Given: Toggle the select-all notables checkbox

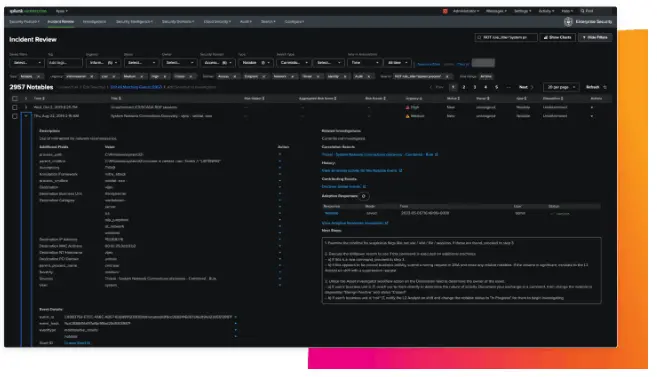Looking at the screenshot, I should point(15,98).
